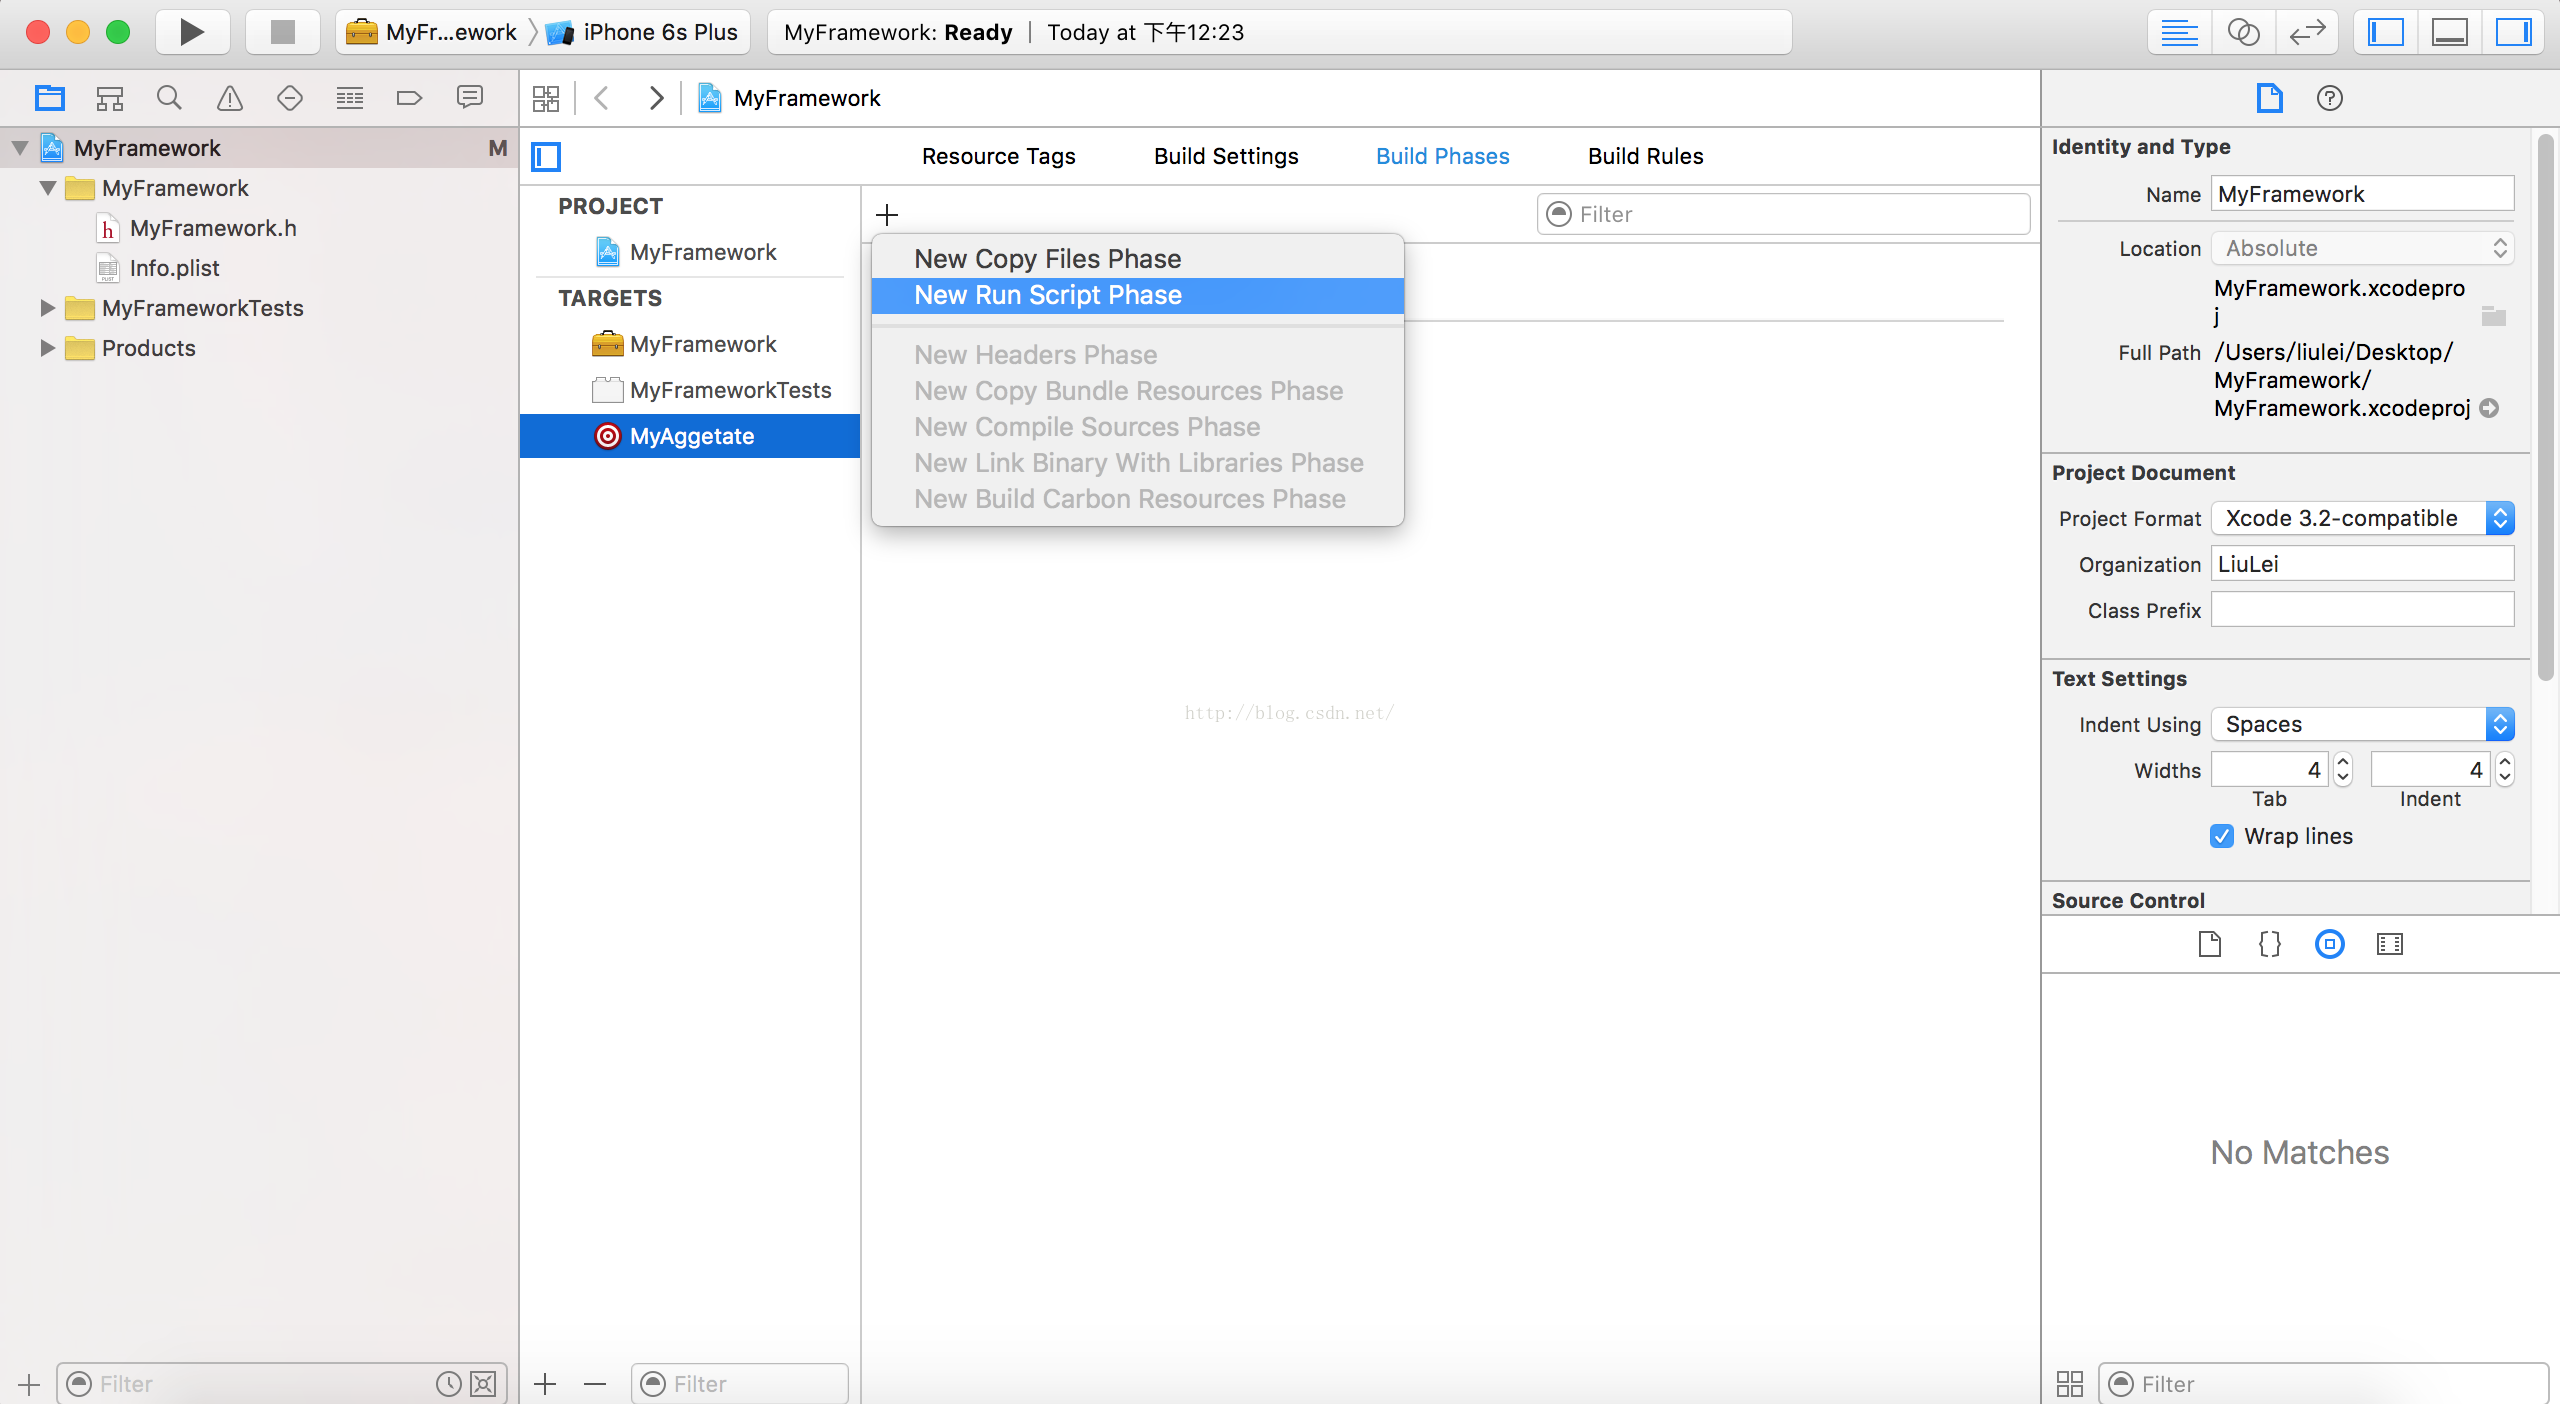Click plus at navigator bottom left
This screenshot has height=1404, width=2560.
click(29, 1385)
